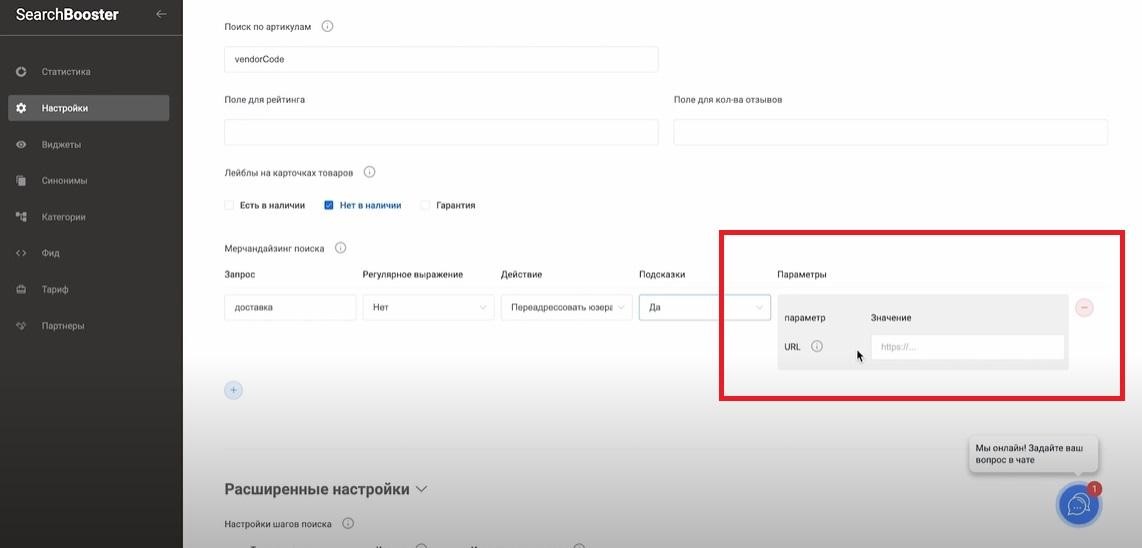This screenshot has height=548, width=1142.
Task: Click the URL value input field
Action: pyautogui.click(x=966, y=347)
